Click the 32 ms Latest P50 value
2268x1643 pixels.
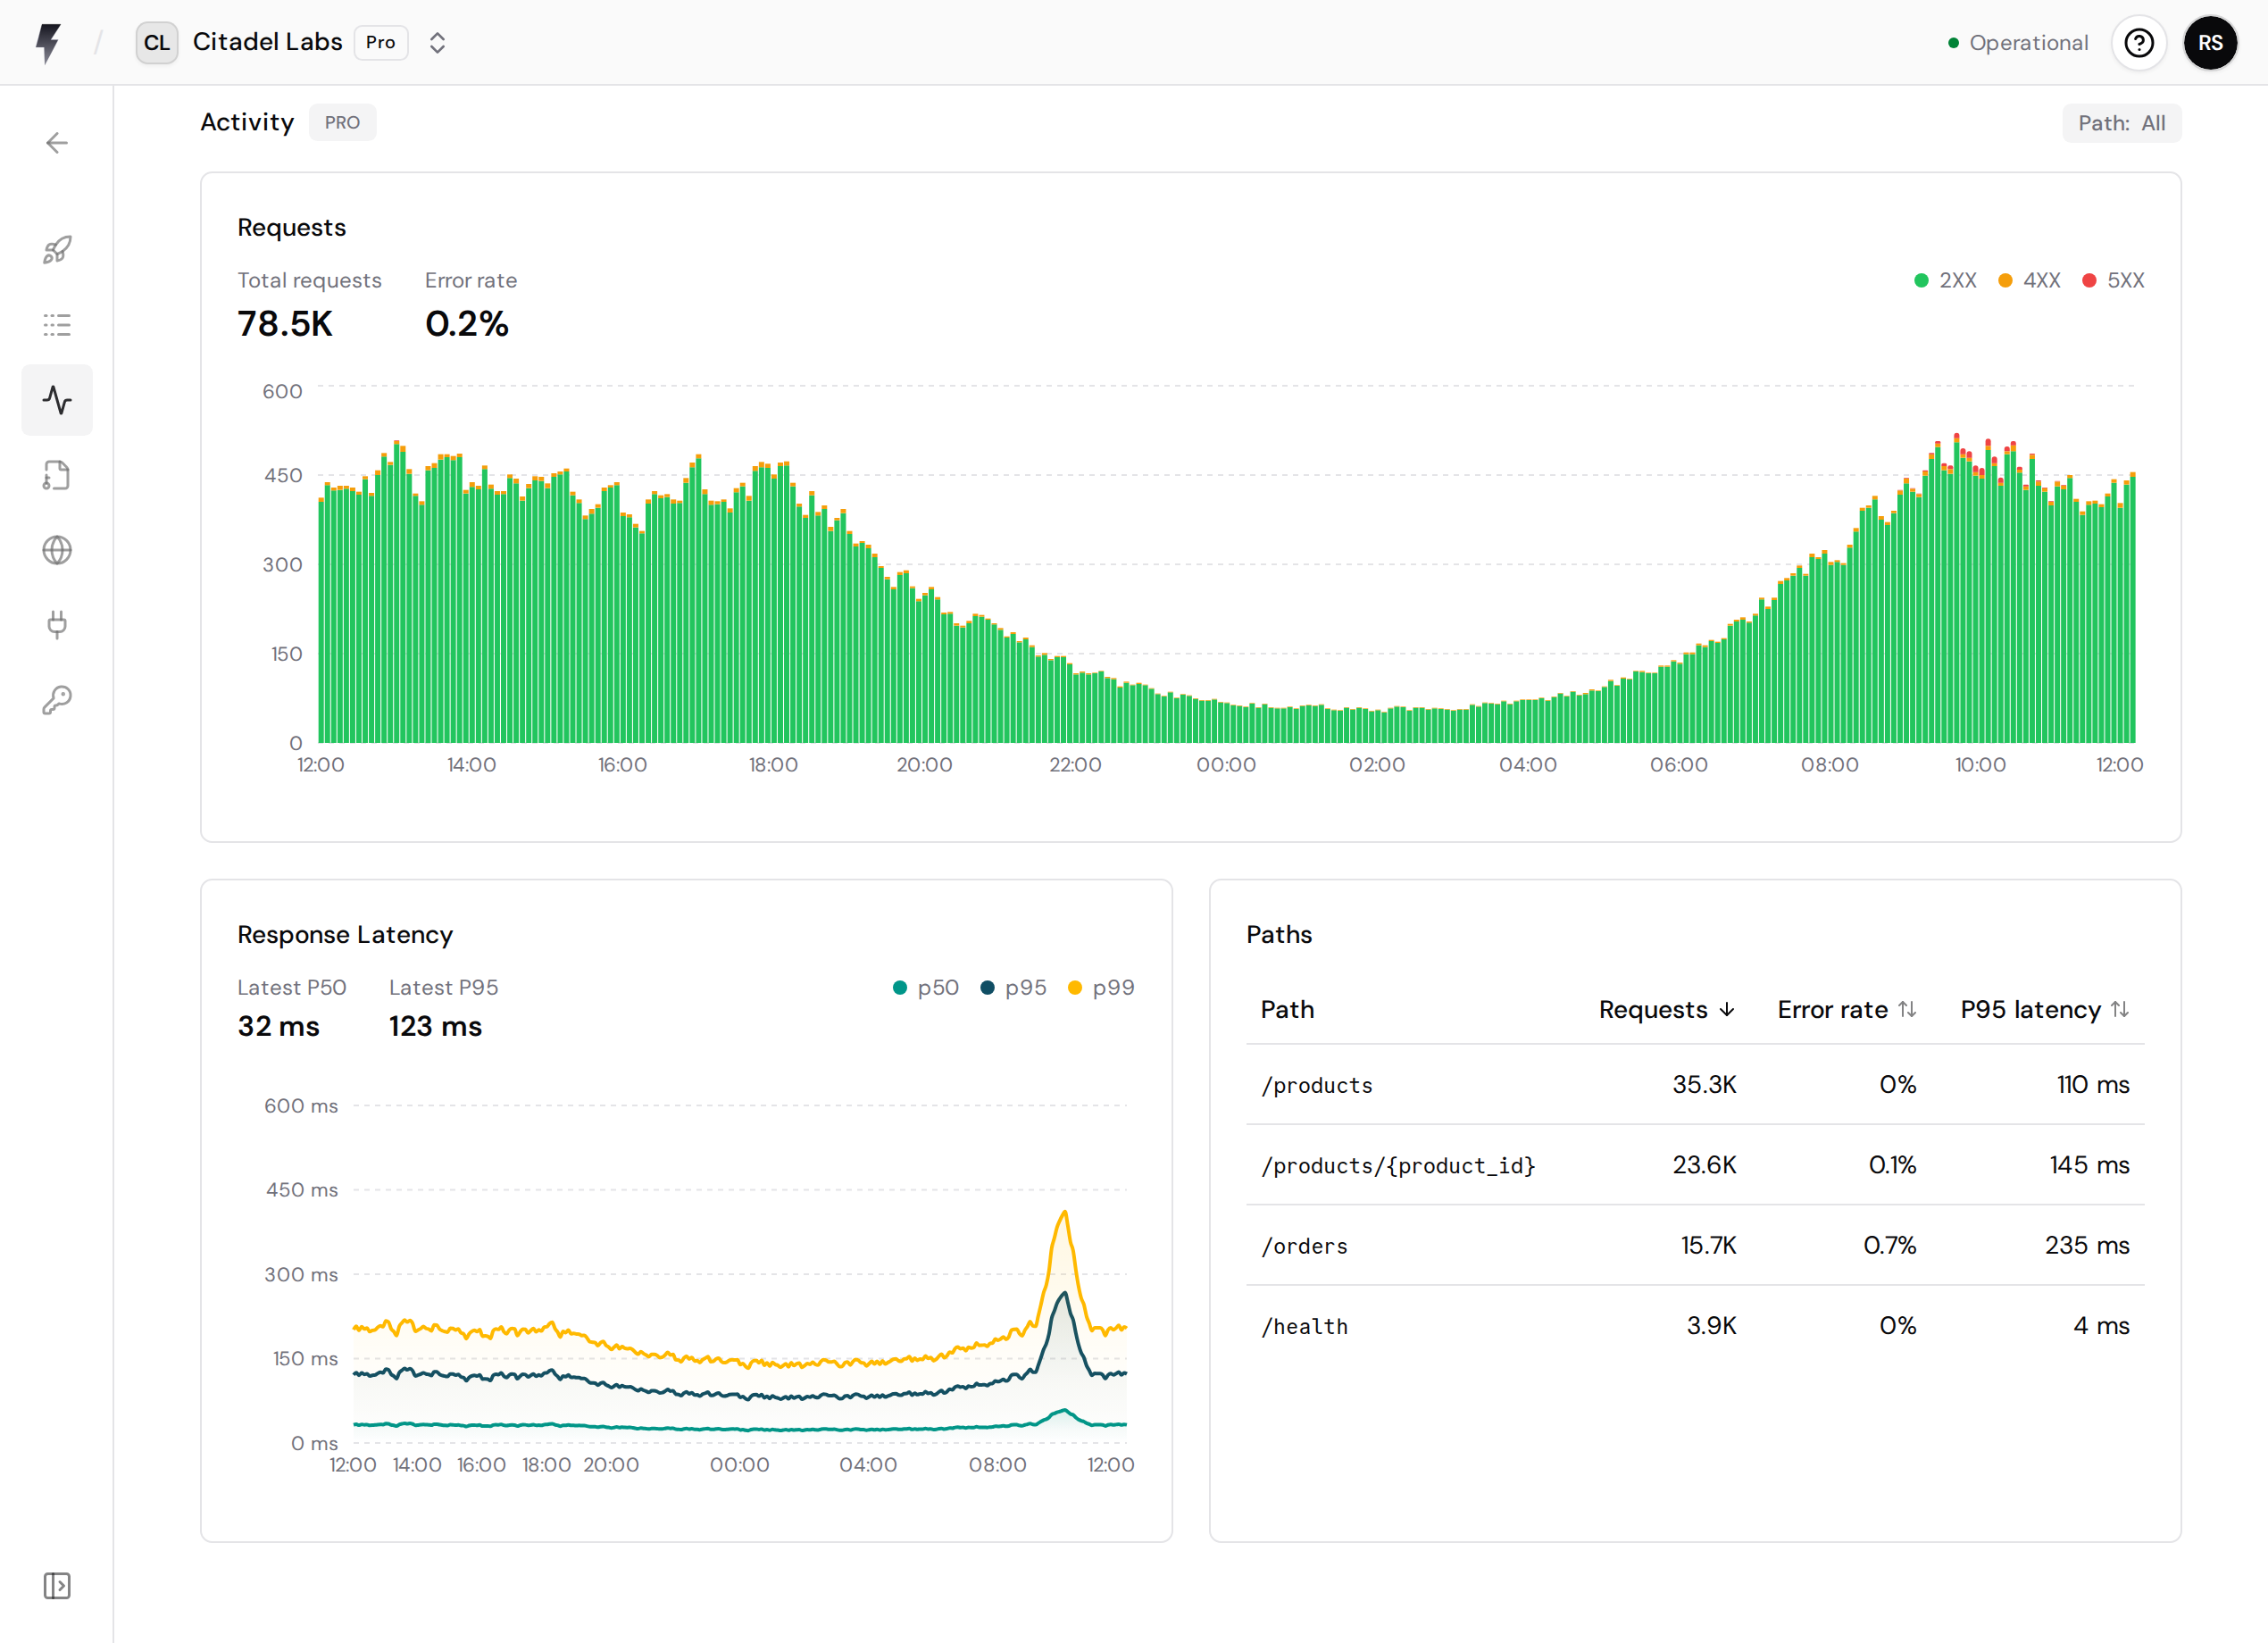(x=278, y=1027)
